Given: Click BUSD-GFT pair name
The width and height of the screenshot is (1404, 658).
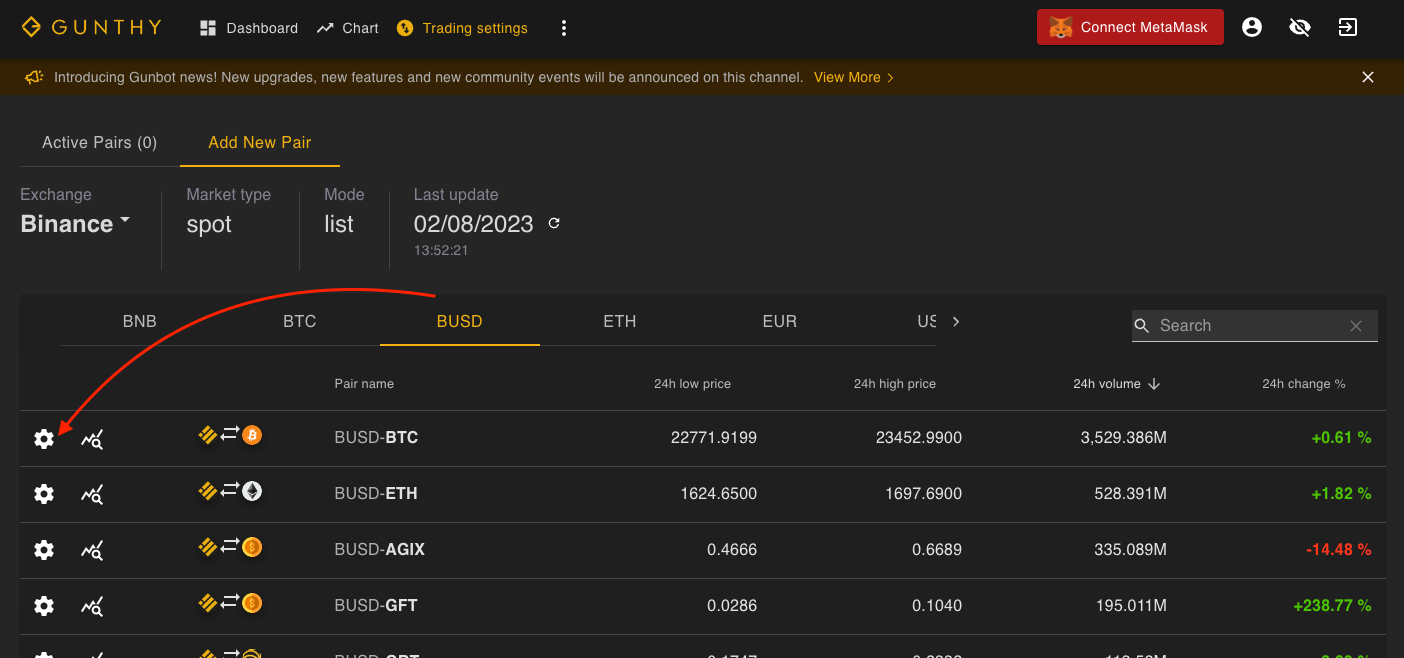Looking at the screenshot, I should pos(376,606).
